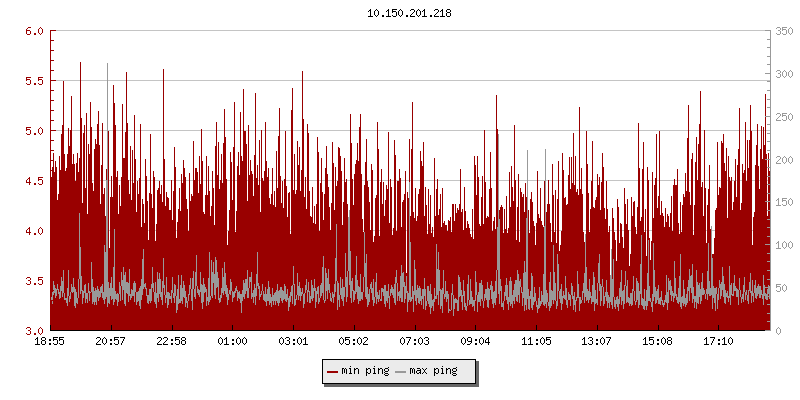Click the 17:10 time axis label
800x400 pixels.
pos(718,342)
